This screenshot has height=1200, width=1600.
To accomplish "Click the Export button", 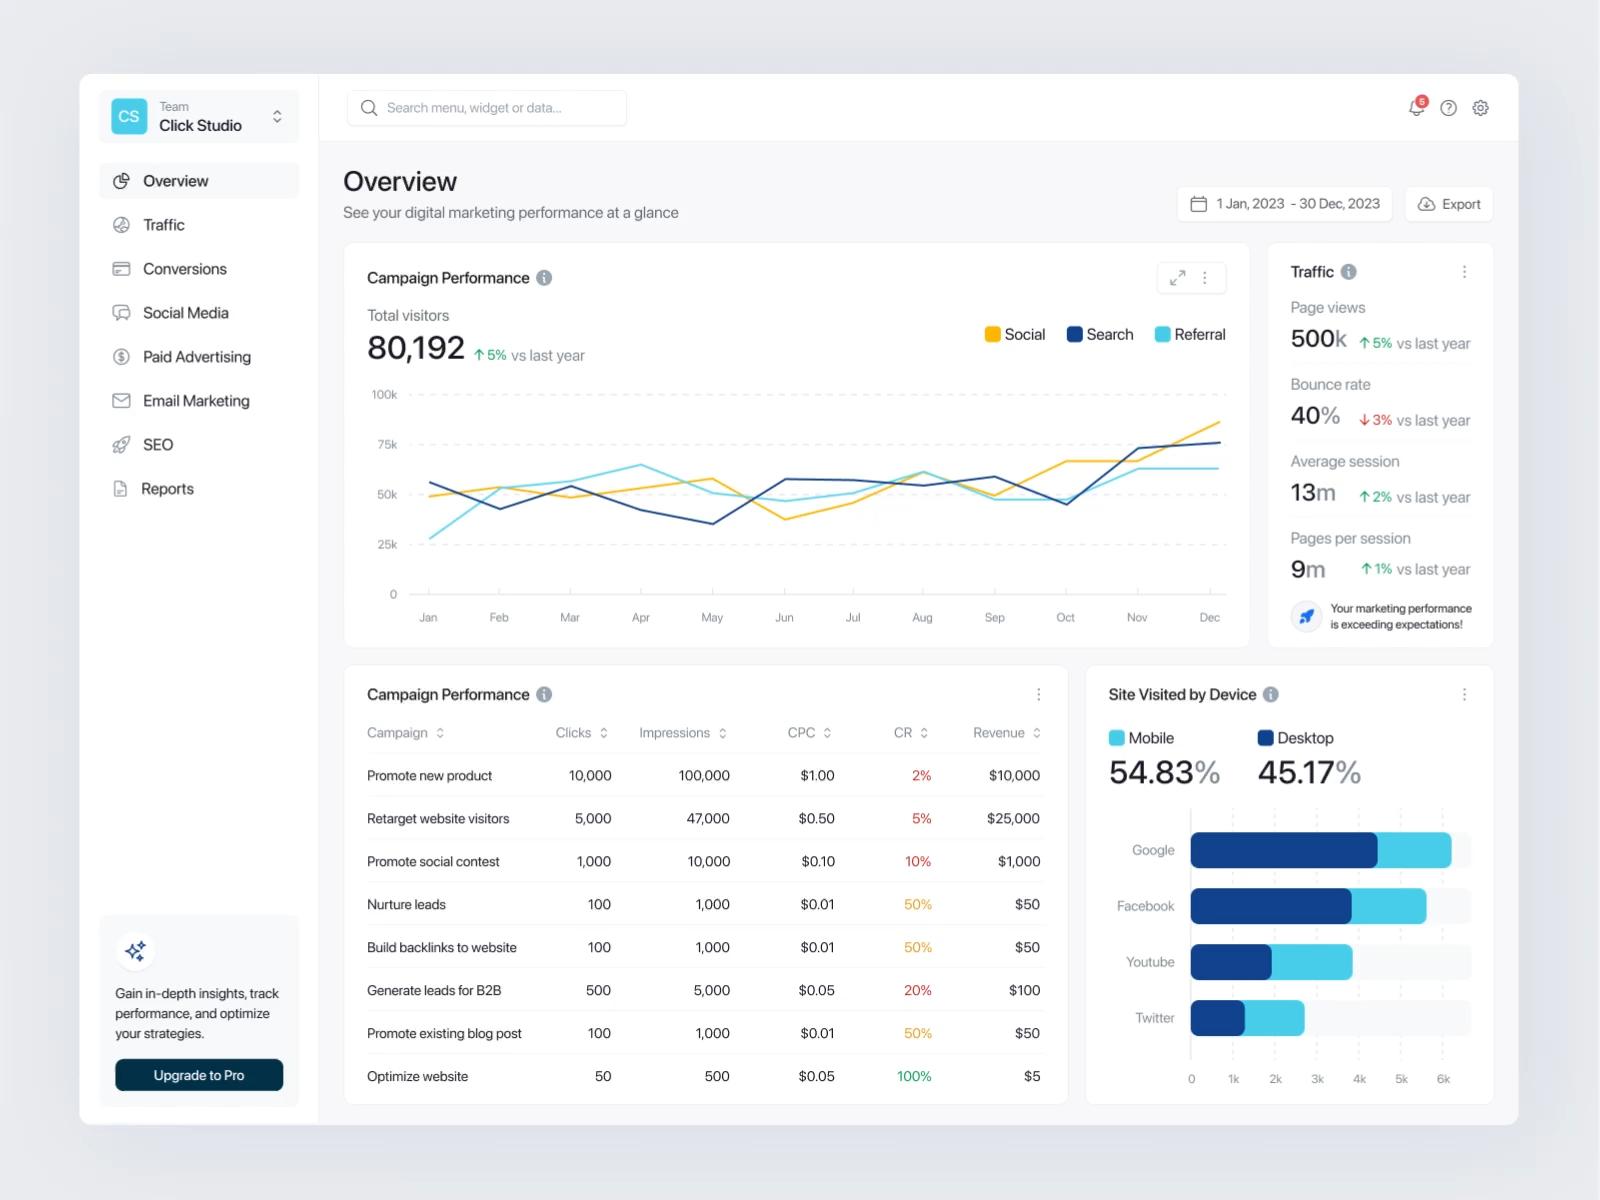I will pyautogui.click(x=1449, y=204).
